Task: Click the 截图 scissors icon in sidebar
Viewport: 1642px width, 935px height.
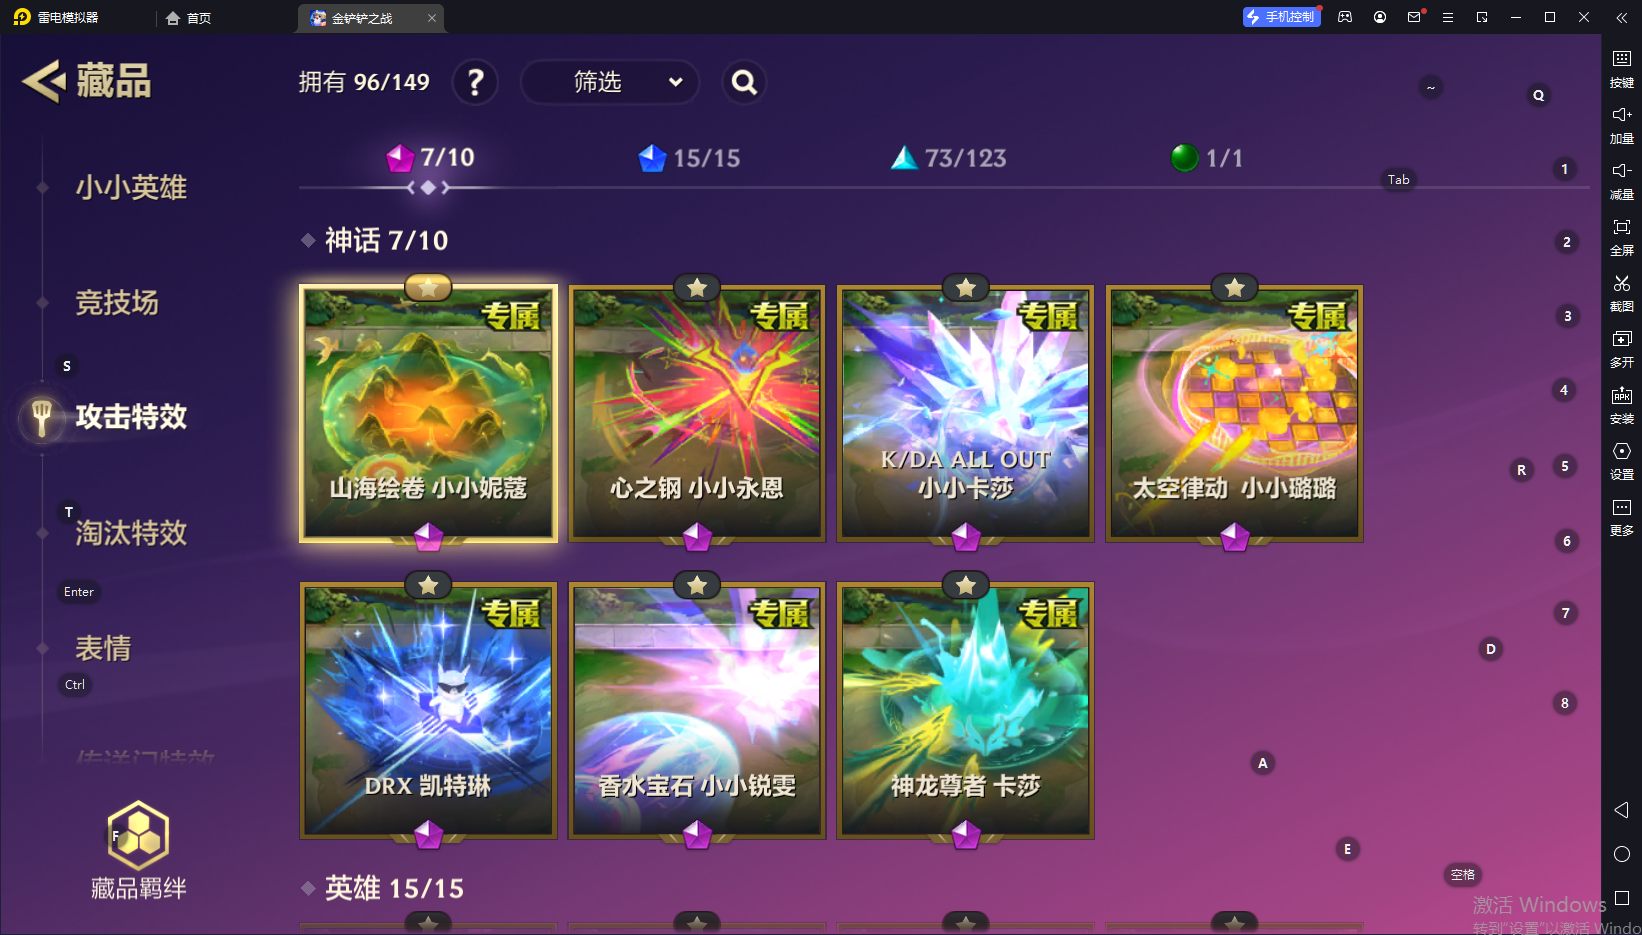Action: (x=1622, y=284)
